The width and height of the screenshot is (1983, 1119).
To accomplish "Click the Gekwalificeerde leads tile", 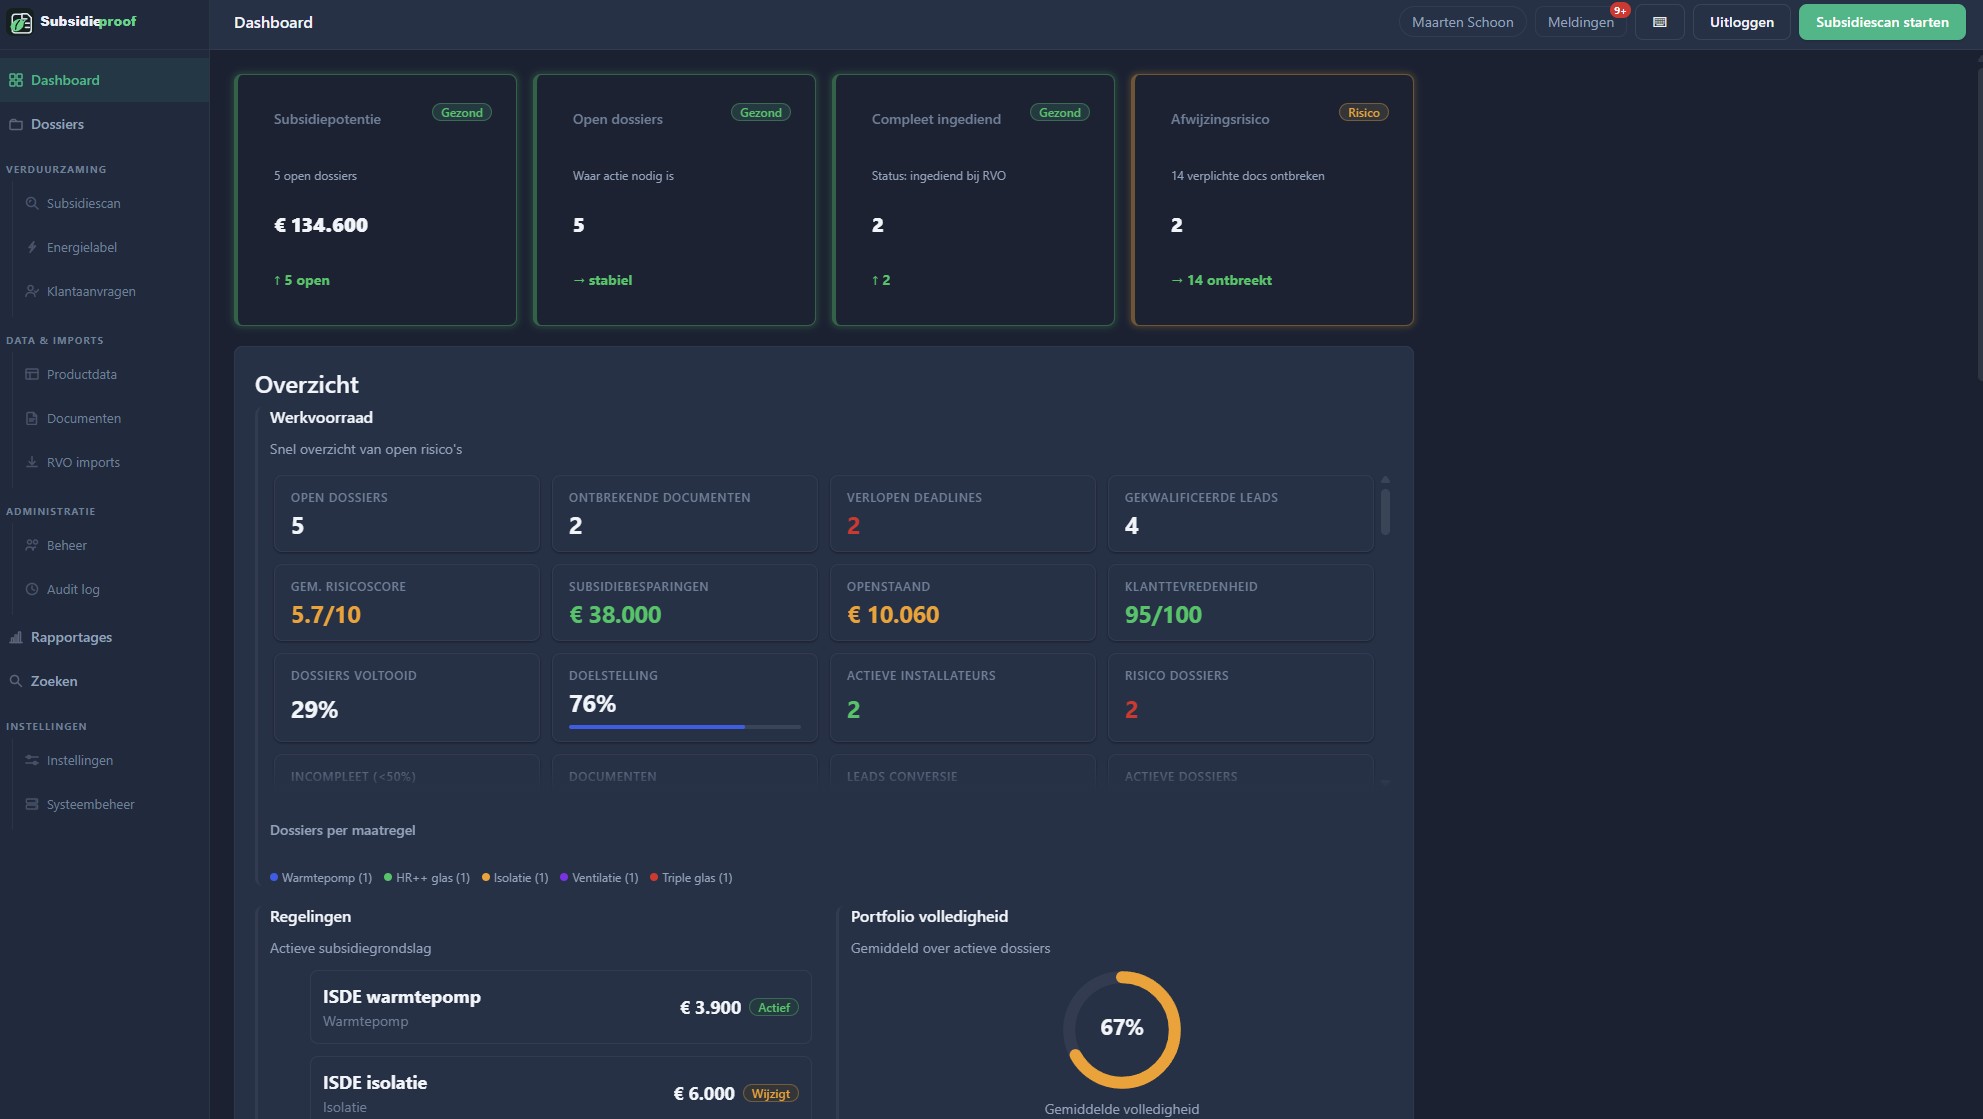I will click(x=1241, y=513).
